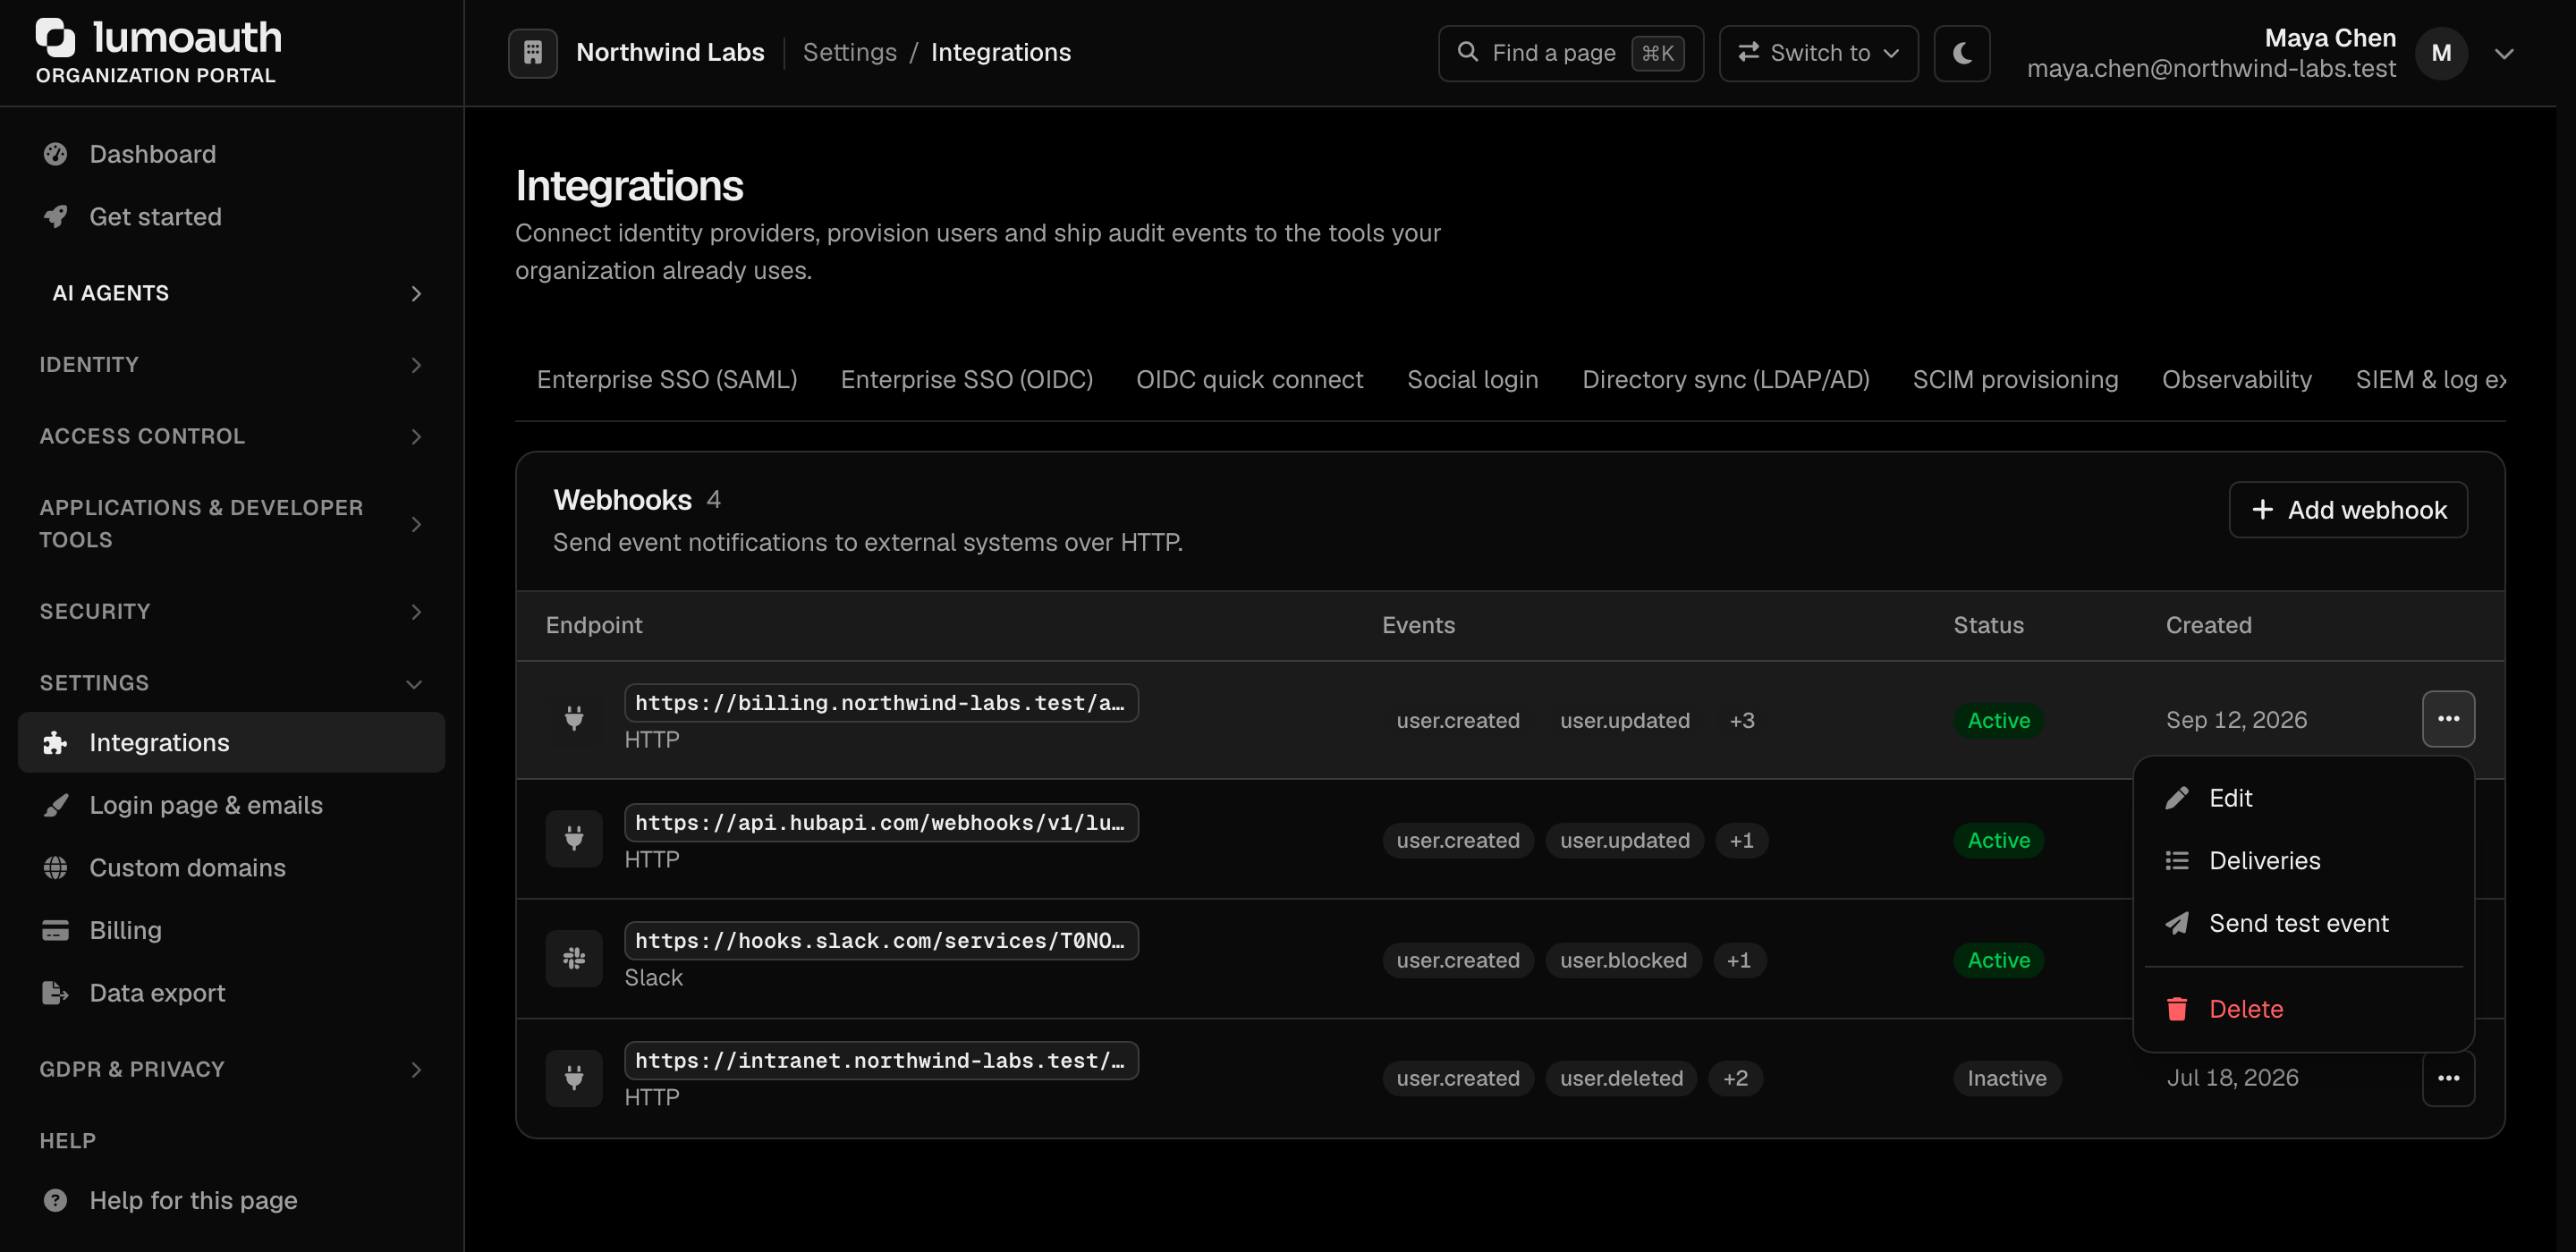Click the billing.northwind-labs.test endpoint URL
This screenshot has width=2576, height=1252.
point(881,703)
